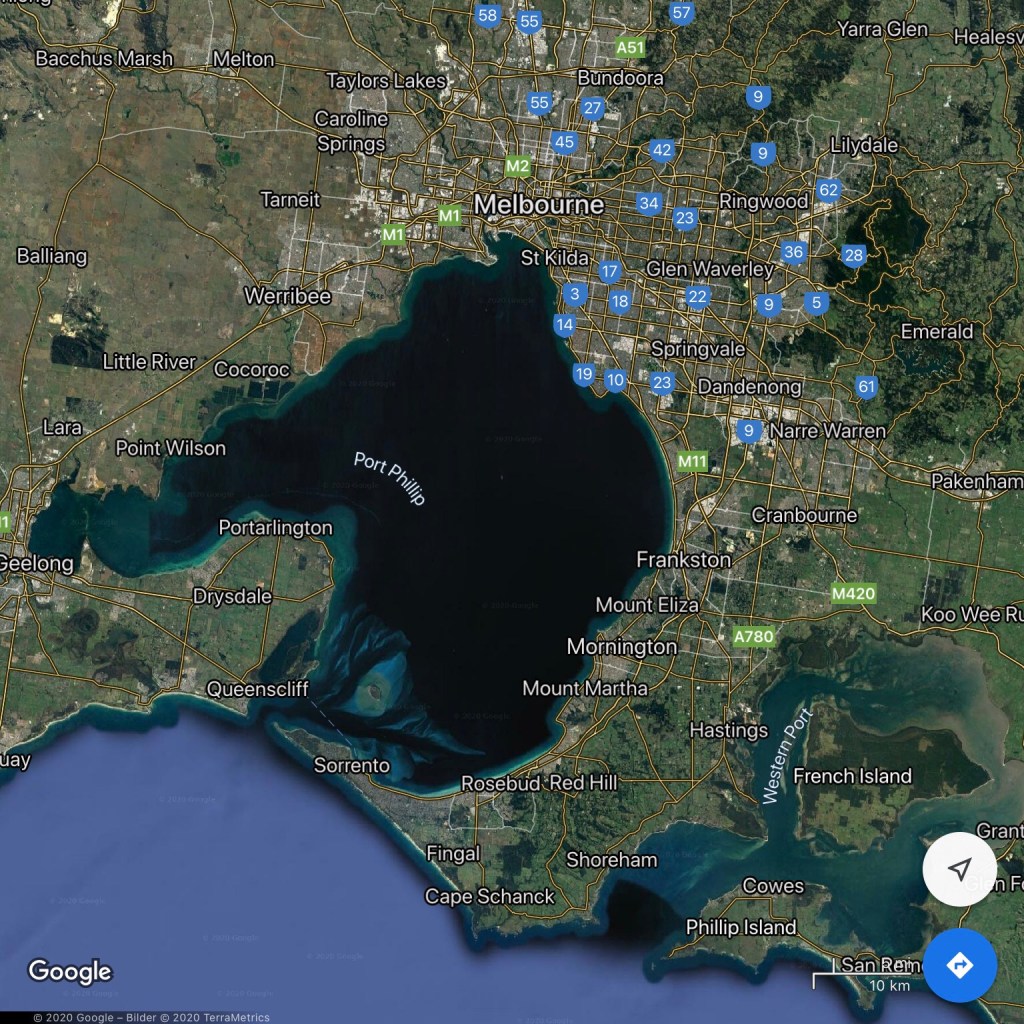Click the M11 route marker
The width and height of the screenshot is (1024, 1024).
coord(692,461)
